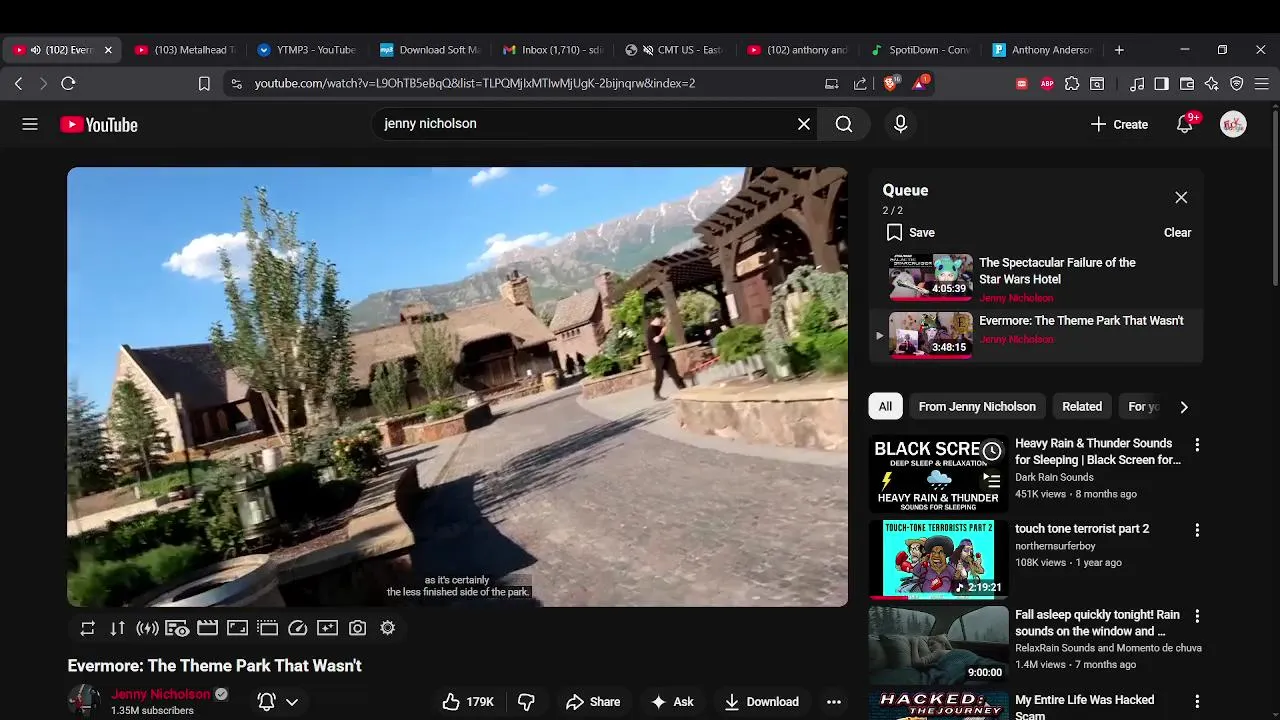The image size is (1280, 720).
Task: Toggle browser sidebar panel icon
Action: 1161,84
